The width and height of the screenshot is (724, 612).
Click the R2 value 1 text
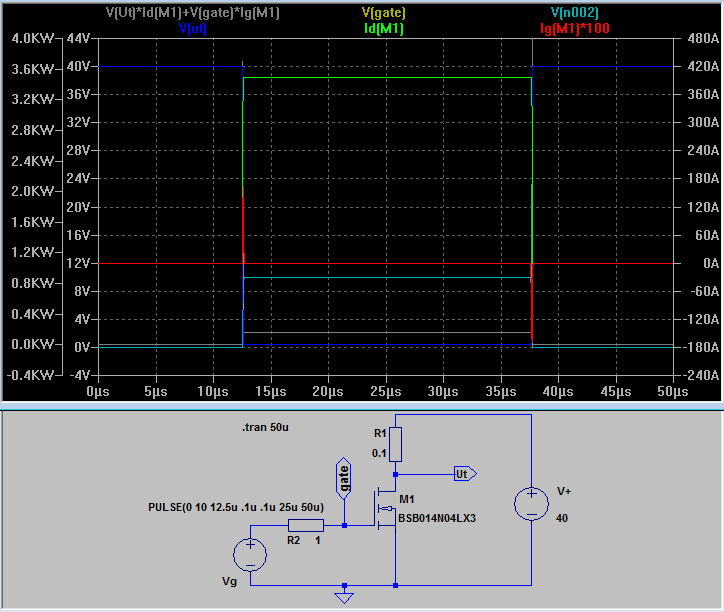point(318,540)
